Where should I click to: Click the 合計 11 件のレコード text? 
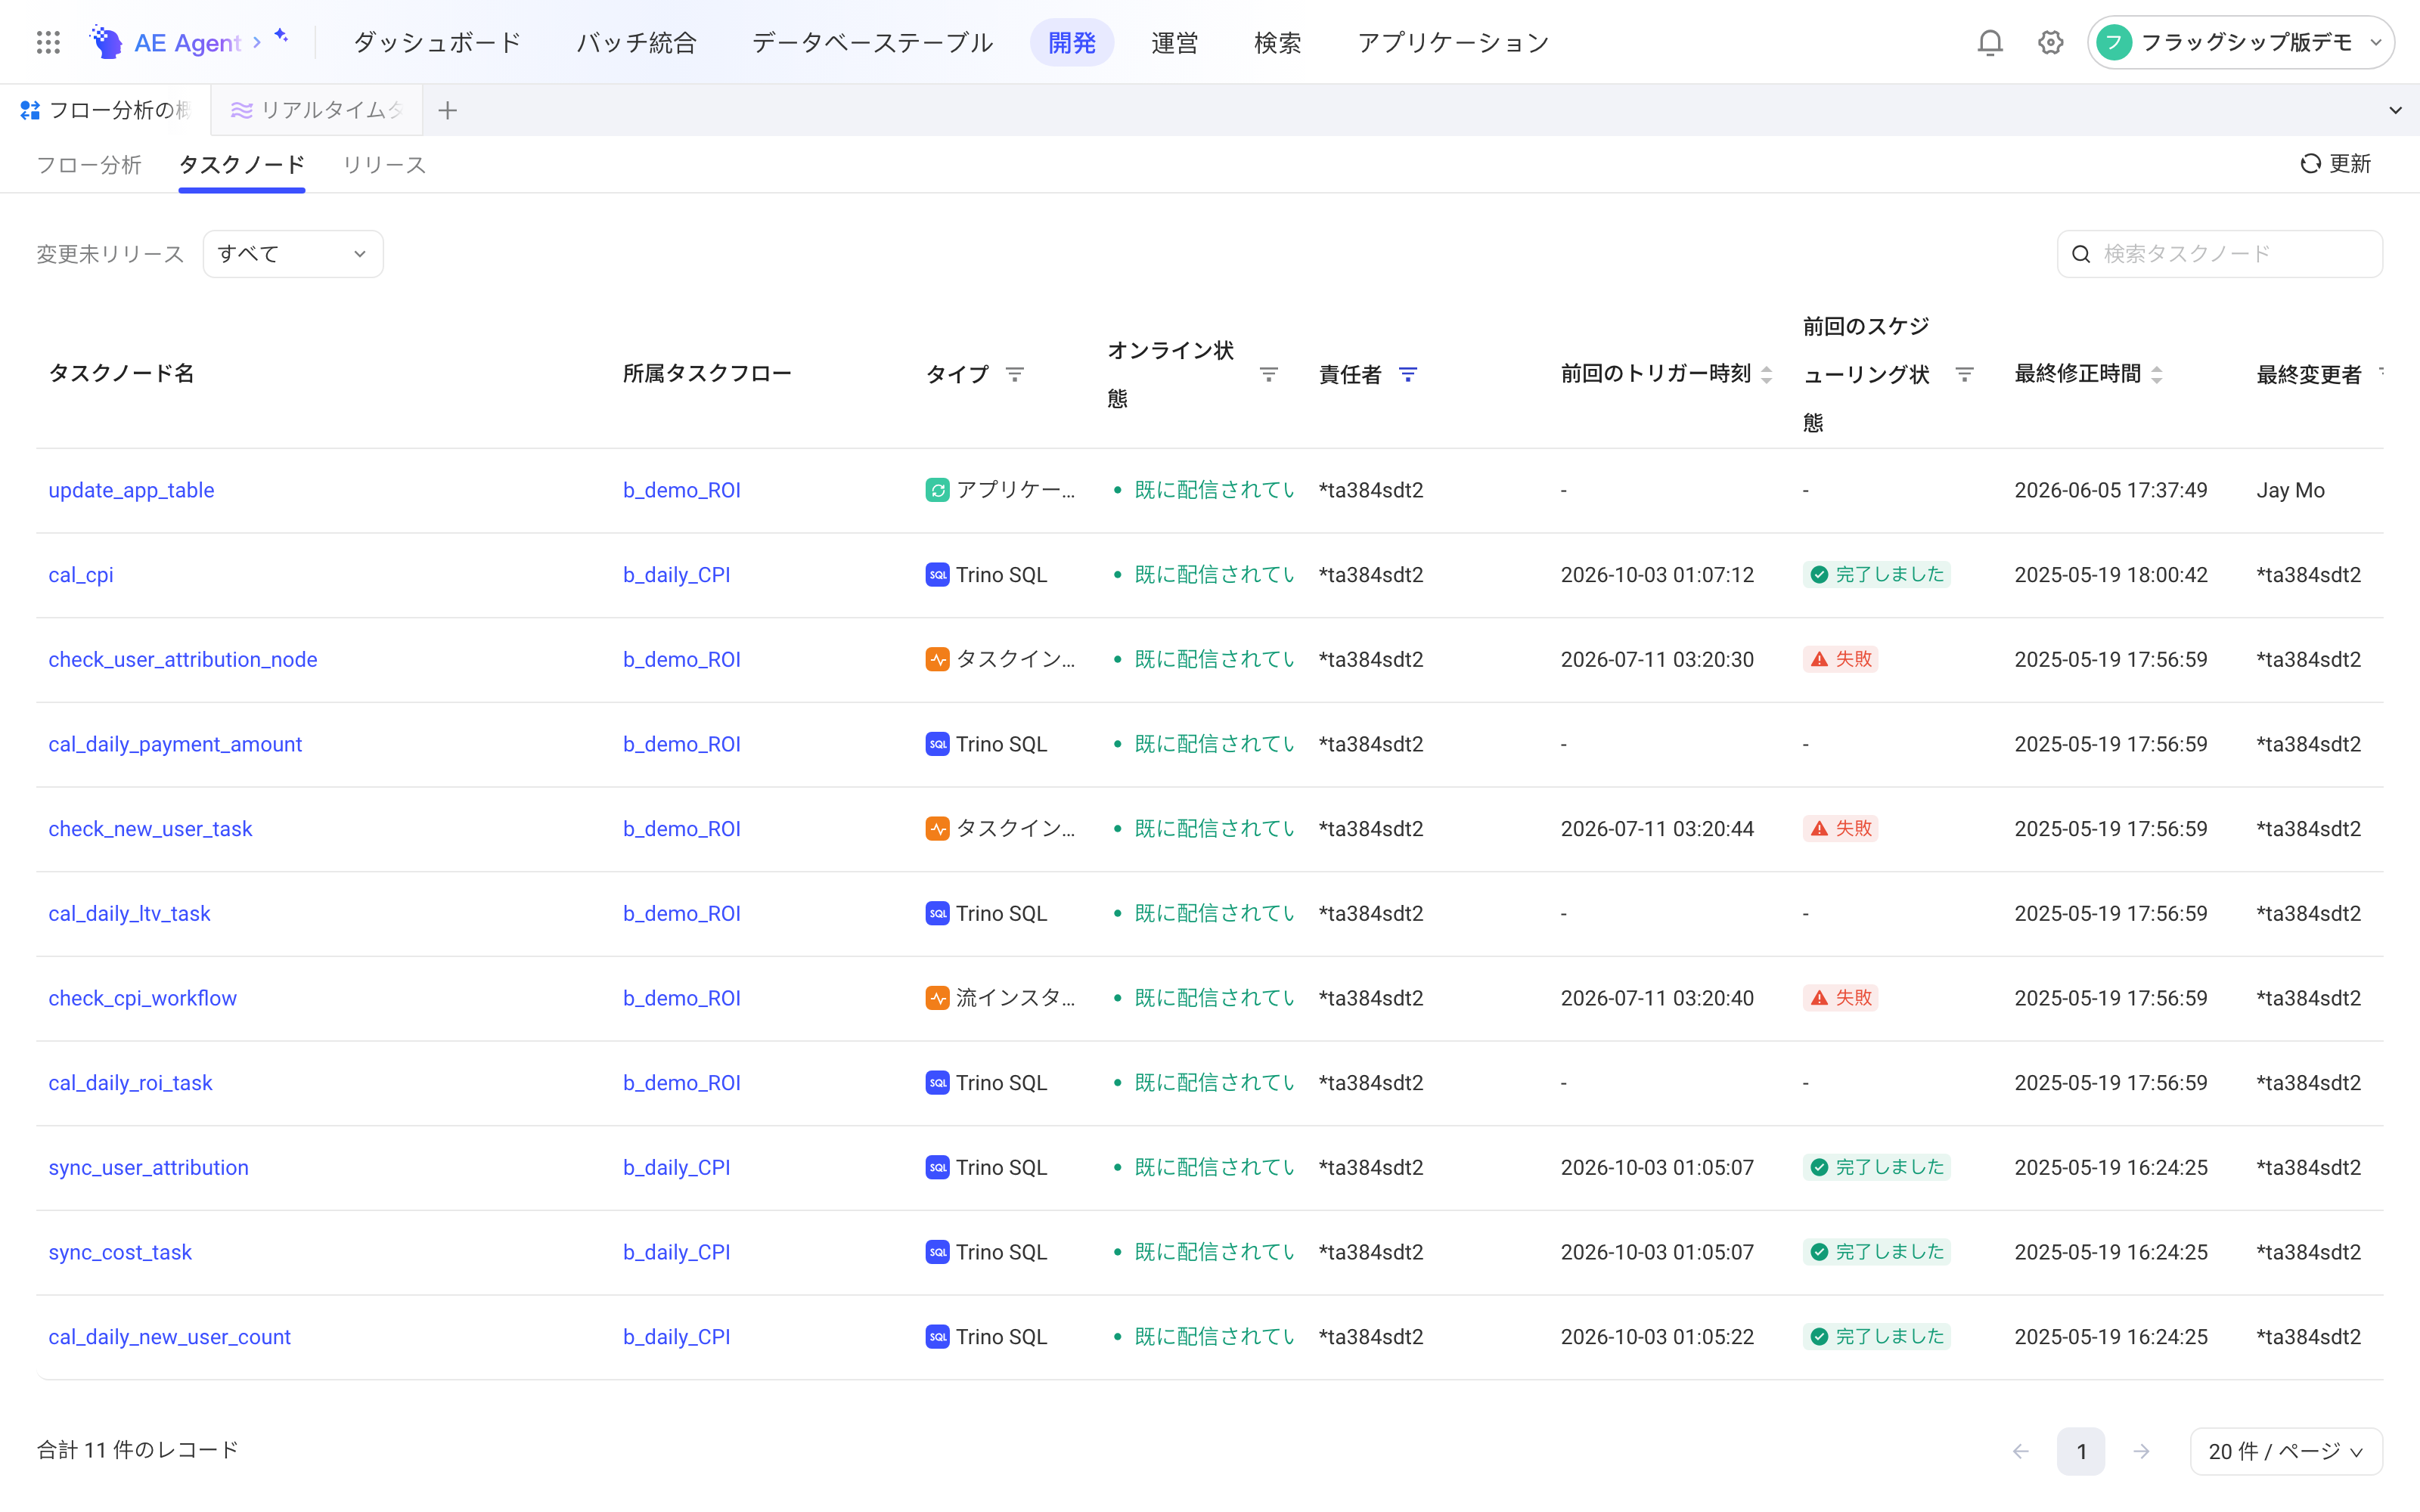(x=138, y=1450)
